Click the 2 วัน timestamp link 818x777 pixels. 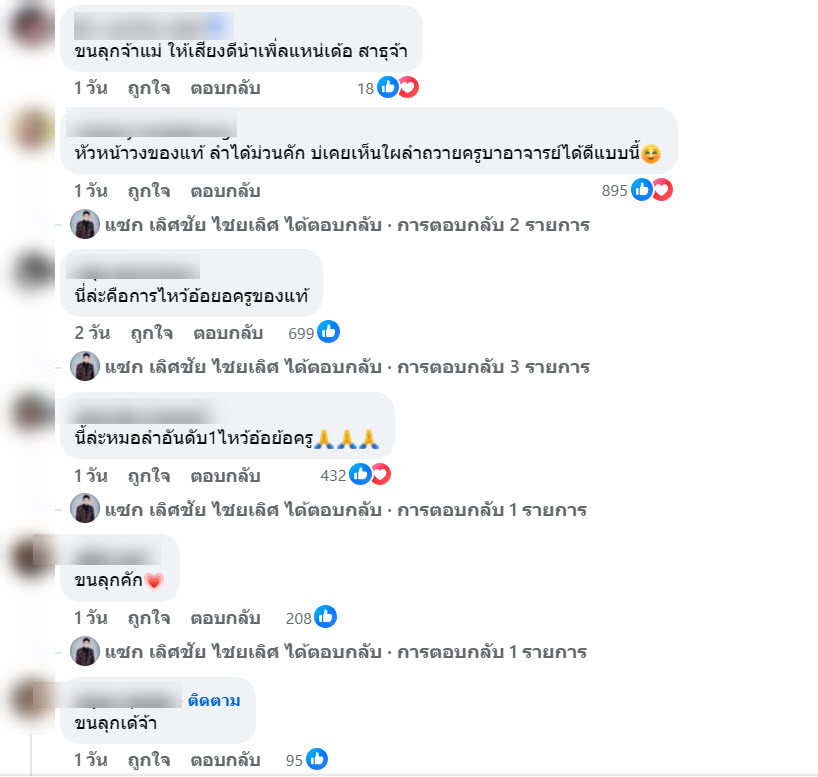pos(92,333)
